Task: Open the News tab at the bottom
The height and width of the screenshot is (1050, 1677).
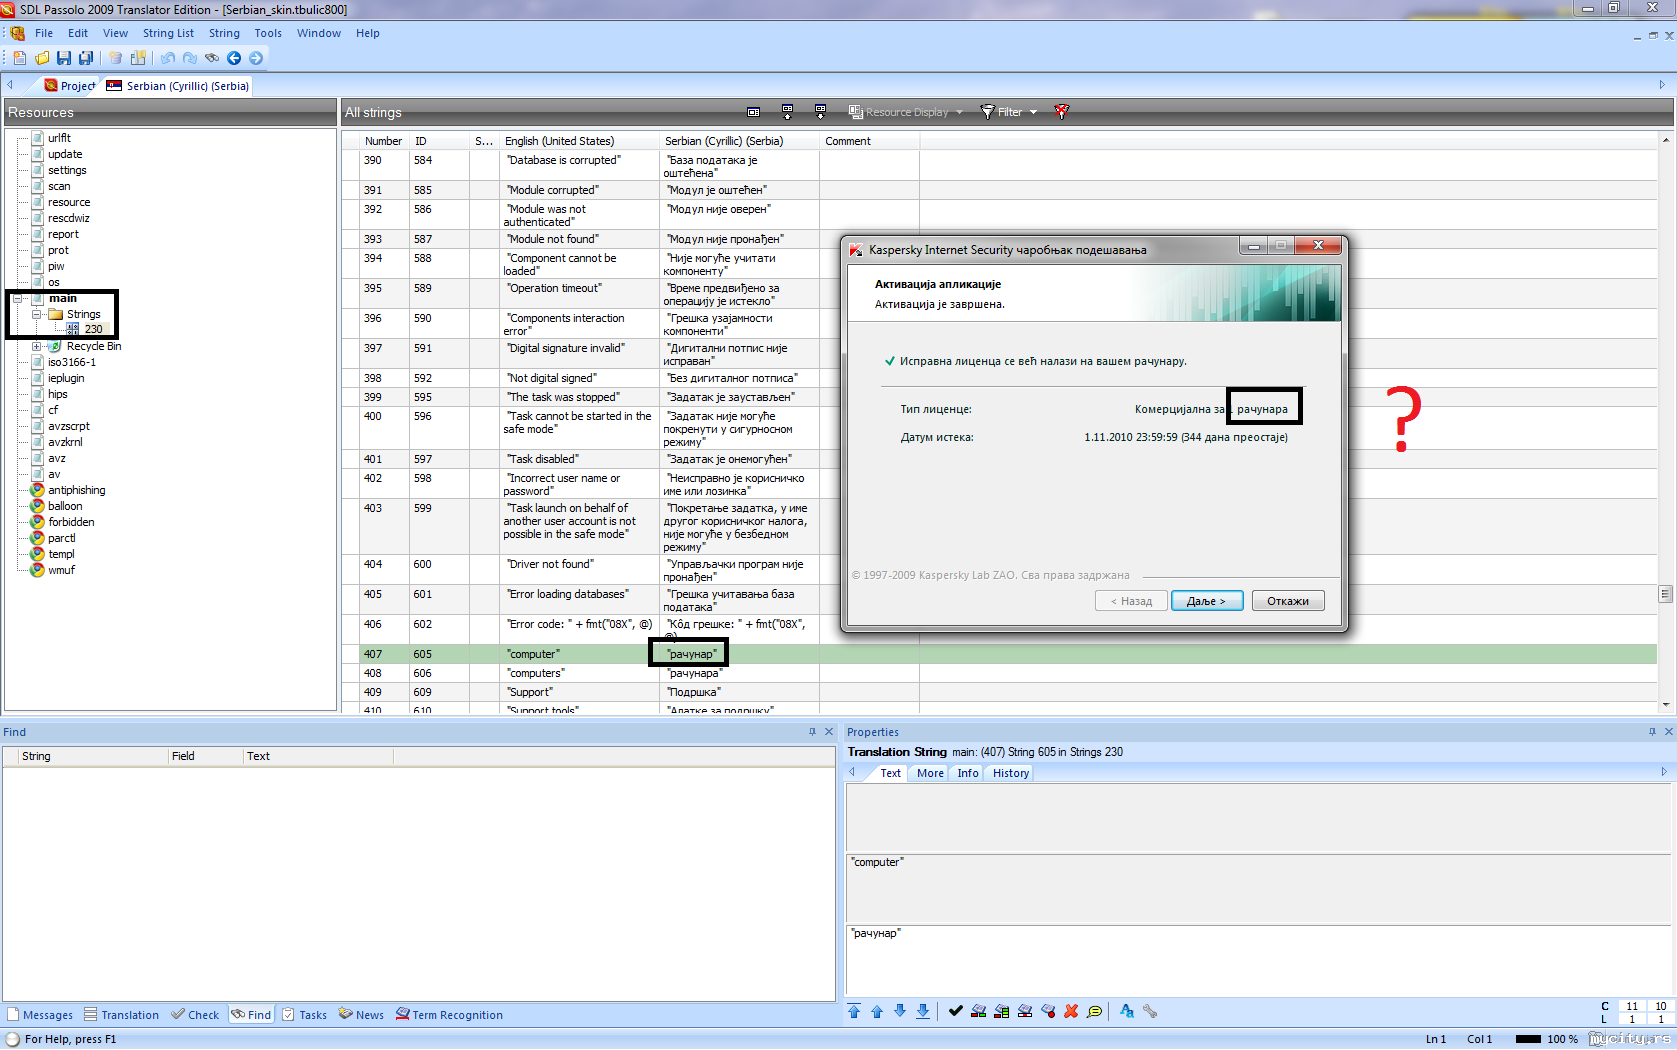Action: point(362,1015)
